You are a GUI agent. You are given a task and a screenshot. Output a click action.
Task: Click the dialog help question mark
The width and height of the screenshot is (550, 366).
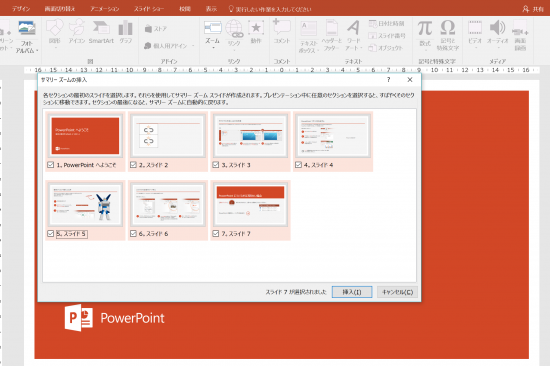pyautogui.click(x=388, y=80)
